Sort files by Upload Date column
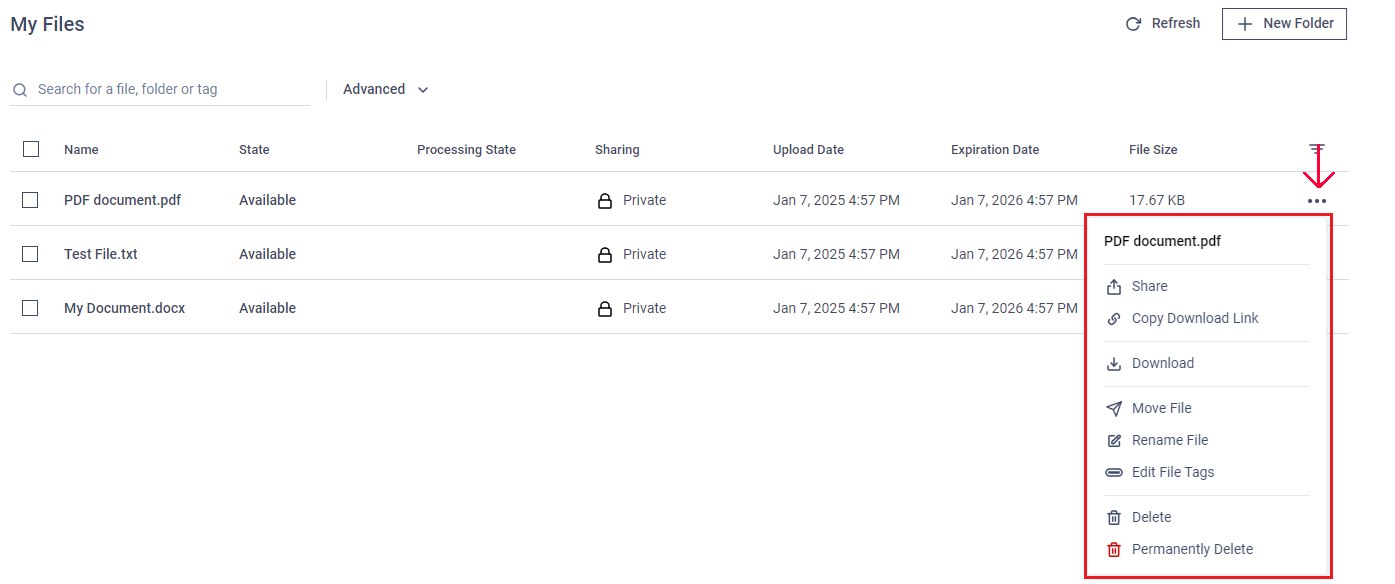1395x584 pixels. [808, 150]
